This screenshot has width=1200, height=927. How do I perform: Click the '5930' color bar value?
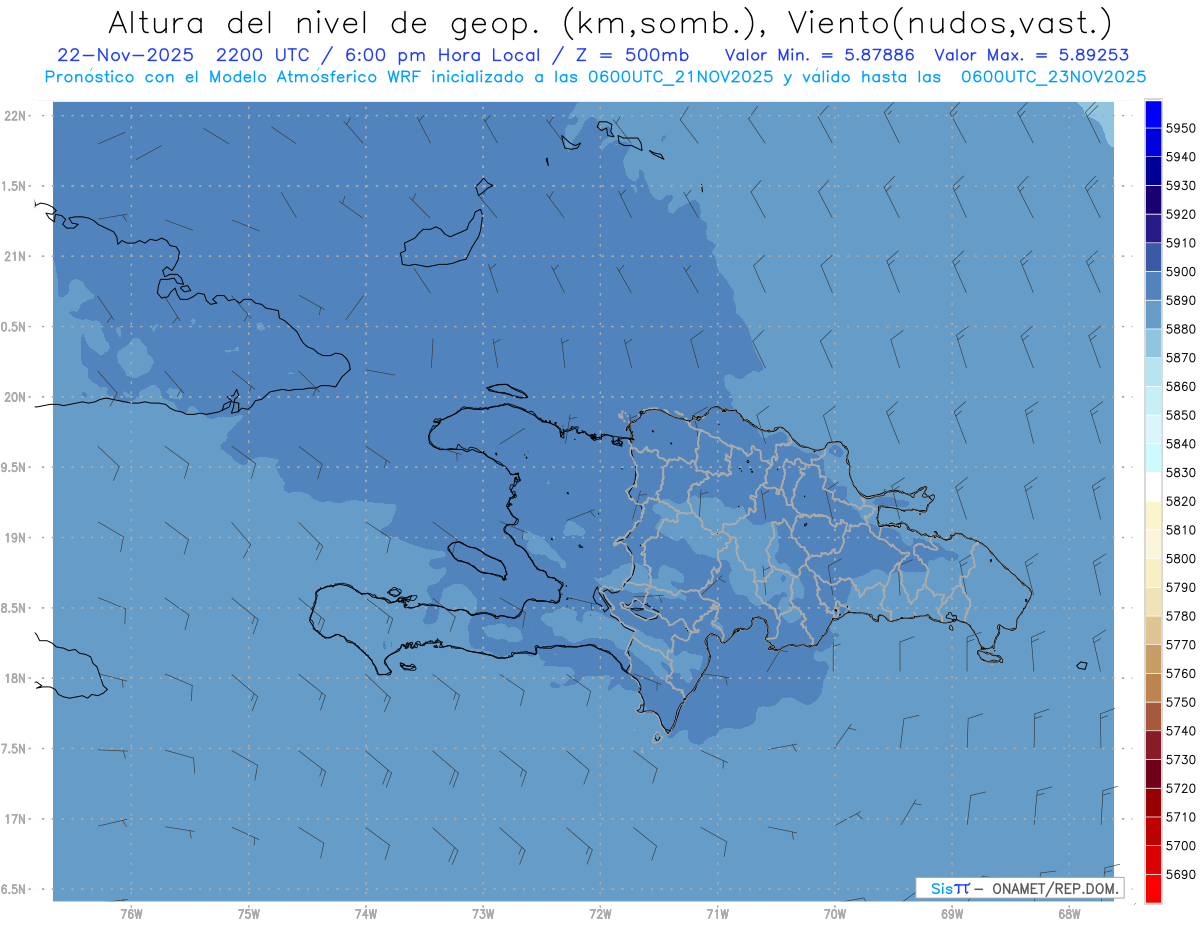point(1181,186)
